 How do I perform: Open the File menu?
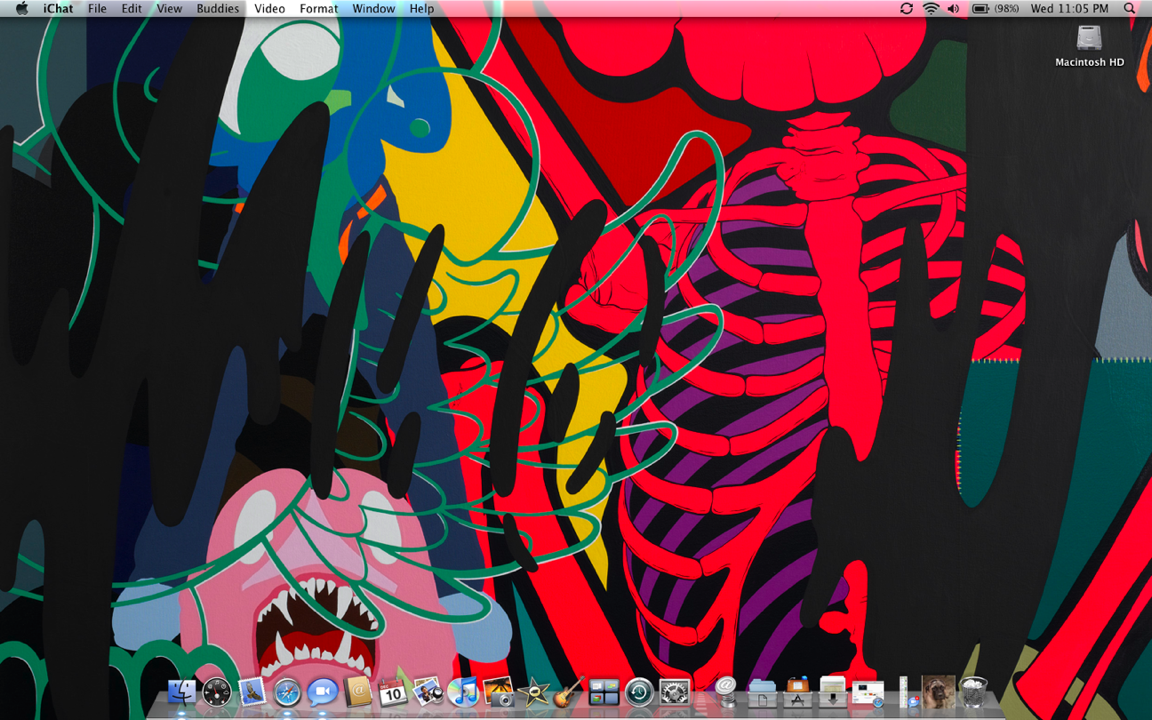tap(97, 9)
